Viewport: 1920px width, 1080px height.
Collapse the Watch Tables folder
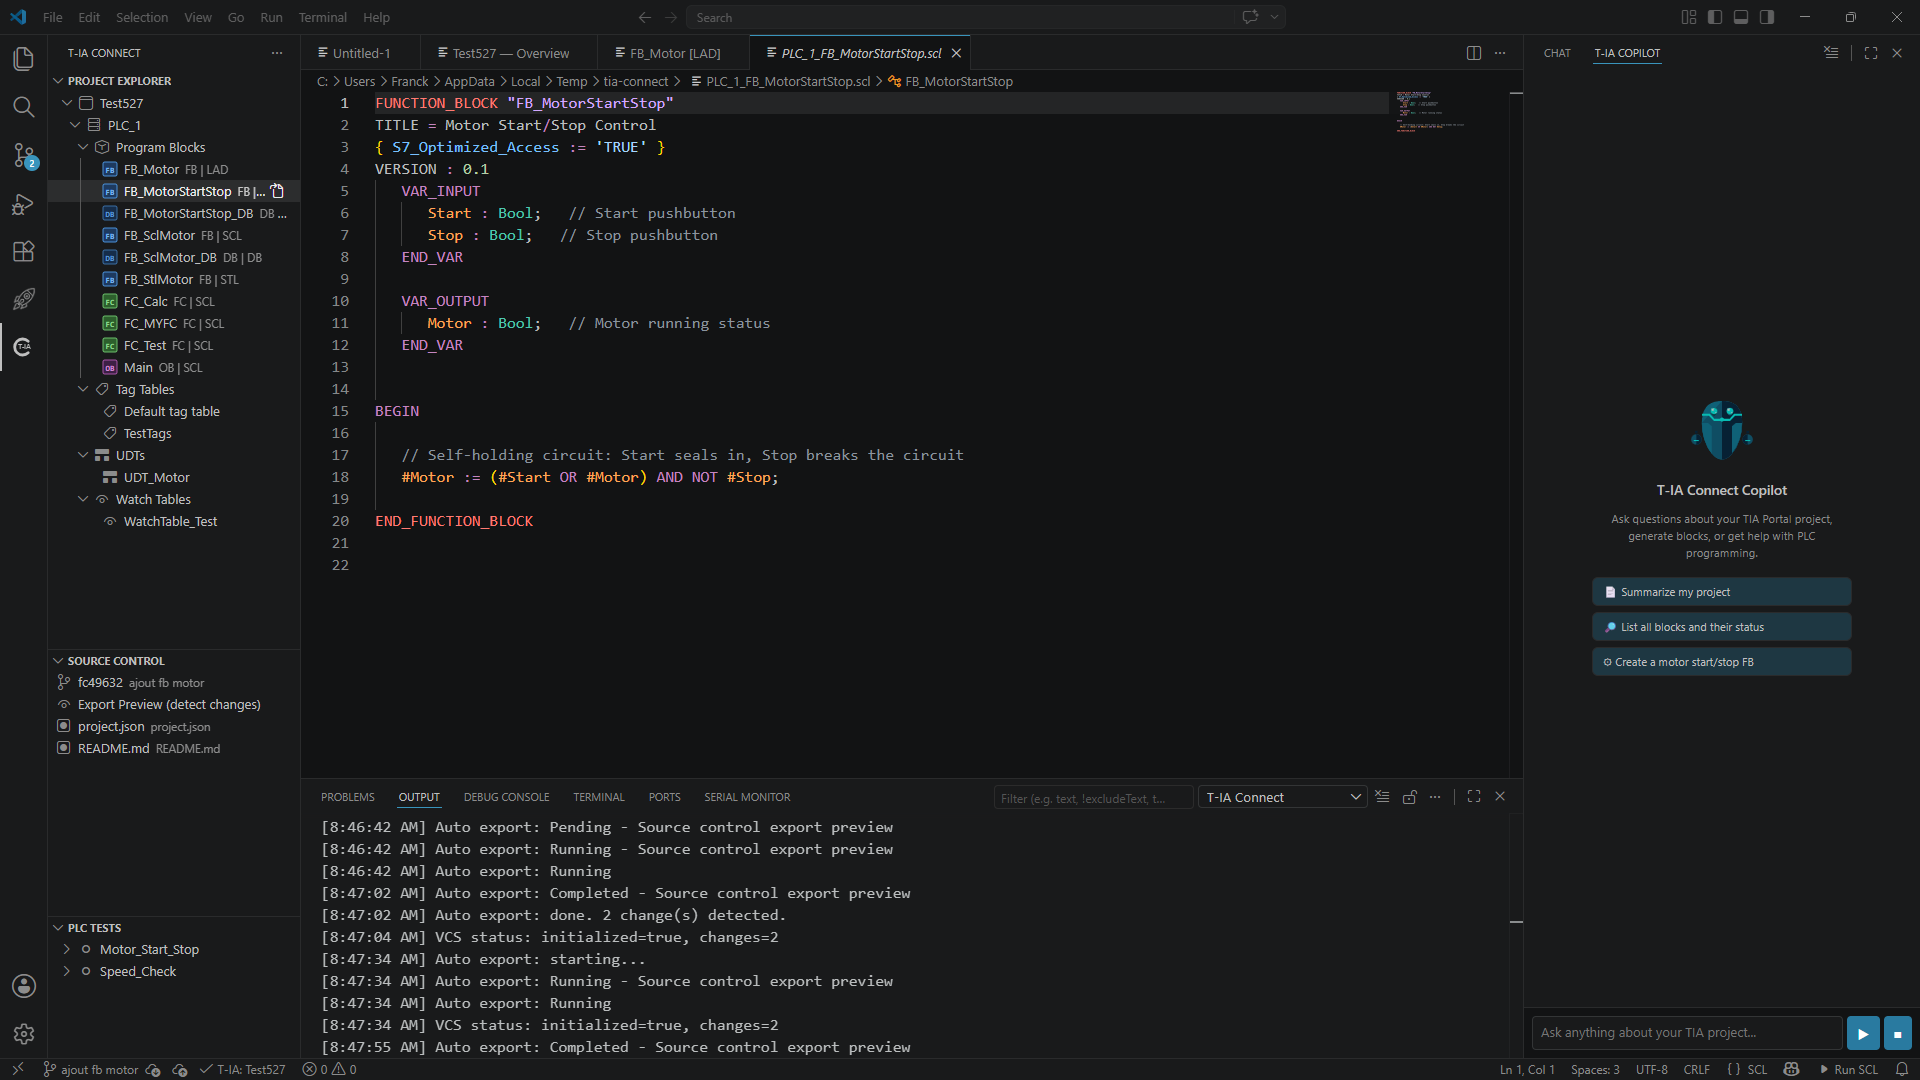pos(83,499)
